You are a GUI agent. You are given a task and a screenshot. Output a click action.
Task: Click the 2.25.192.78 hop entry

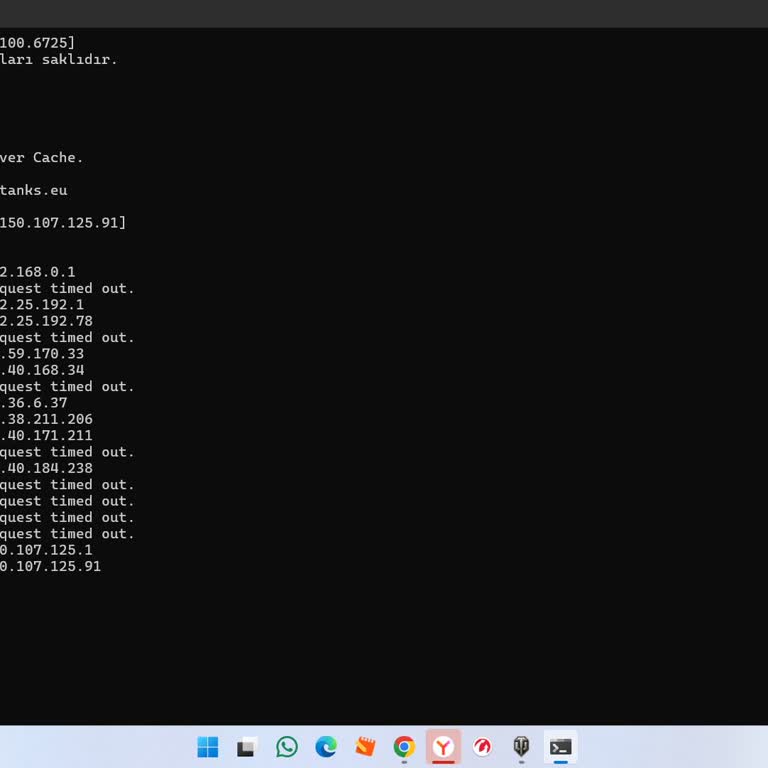47,321
